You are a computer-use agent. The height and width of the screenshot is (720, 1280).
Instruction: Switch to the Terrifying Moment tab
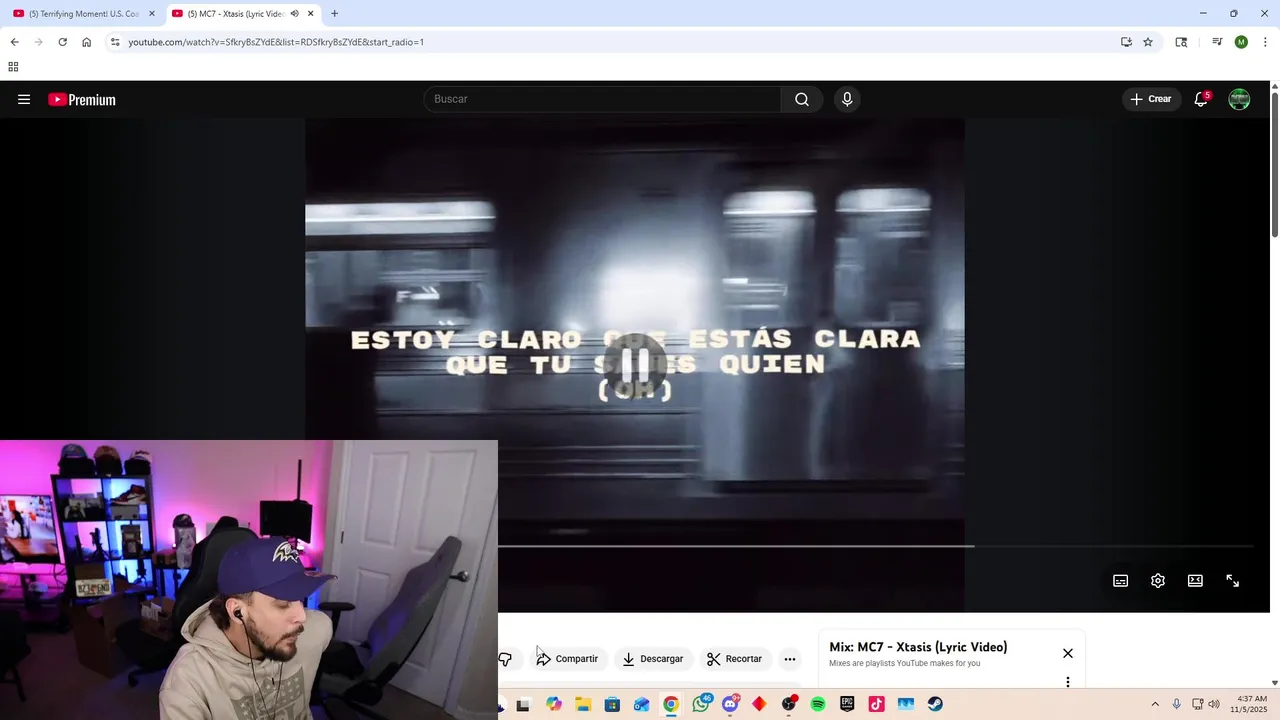point(84,14)
